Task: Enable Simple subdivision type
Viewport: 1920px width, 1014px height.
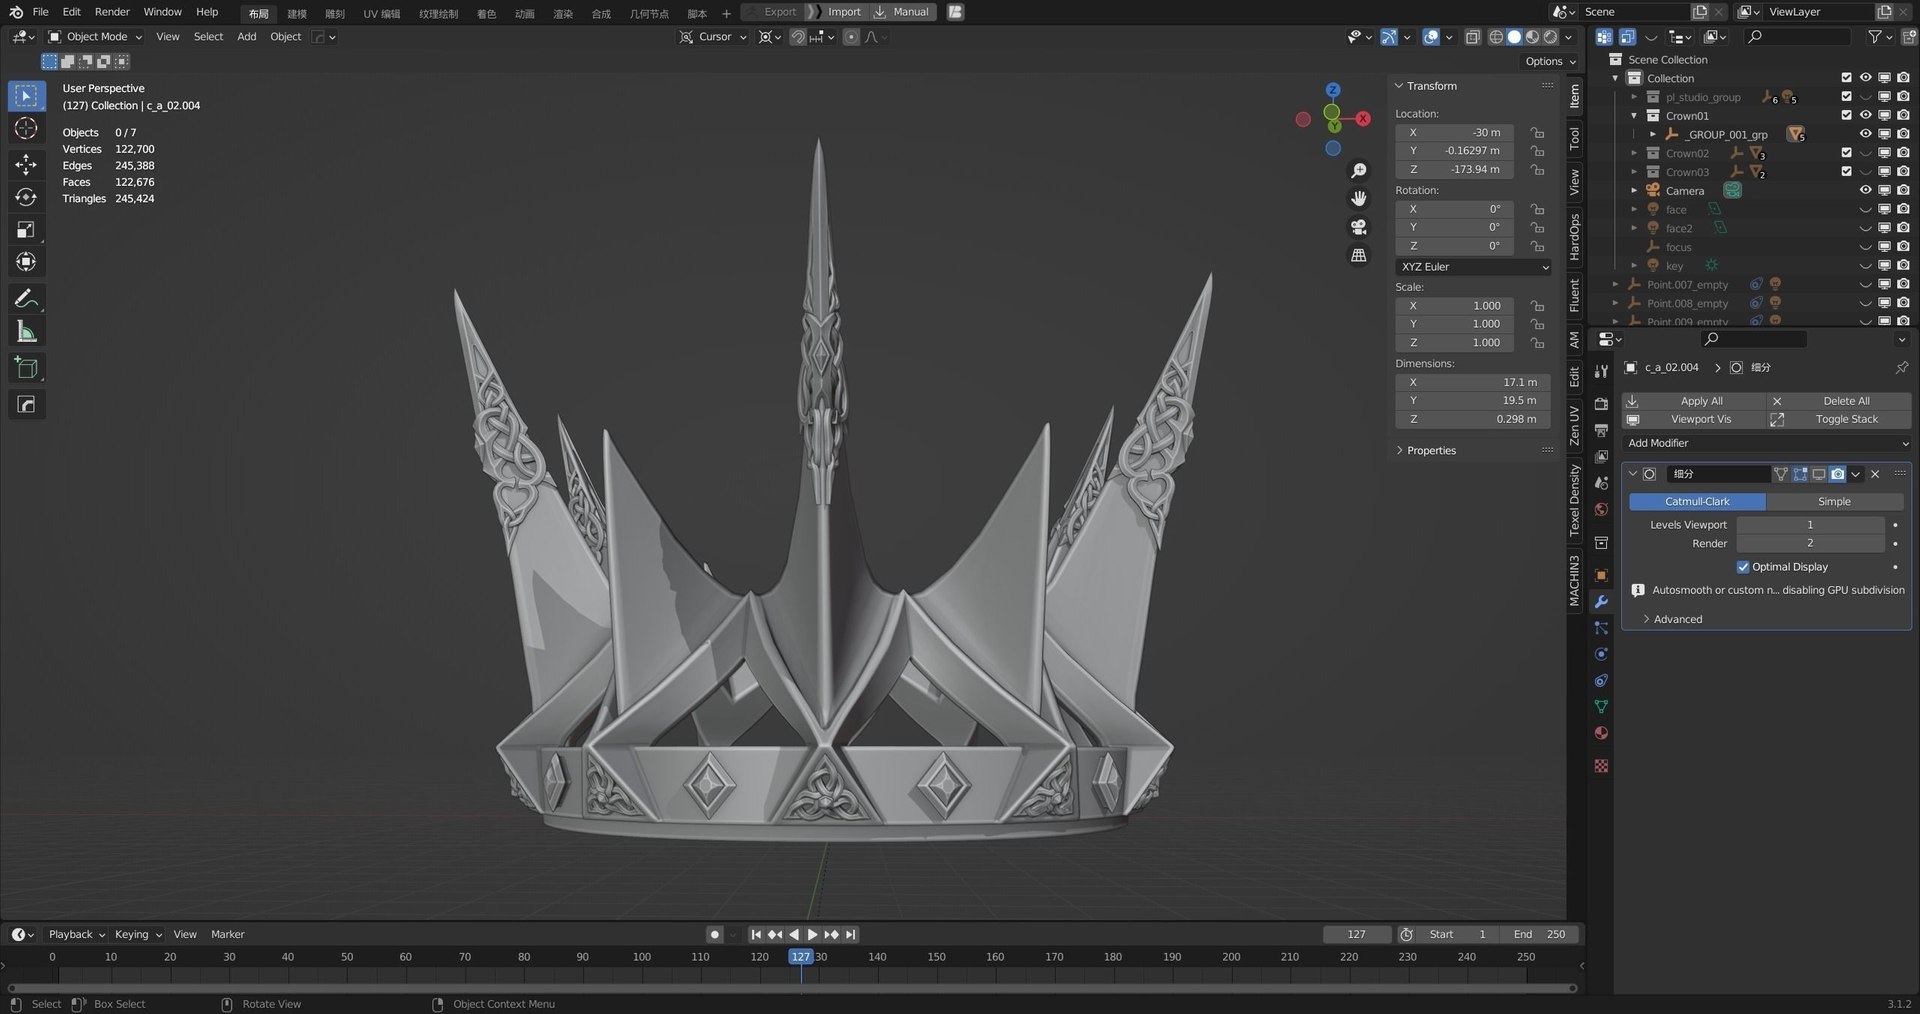Action: (x=1834, y=501)
